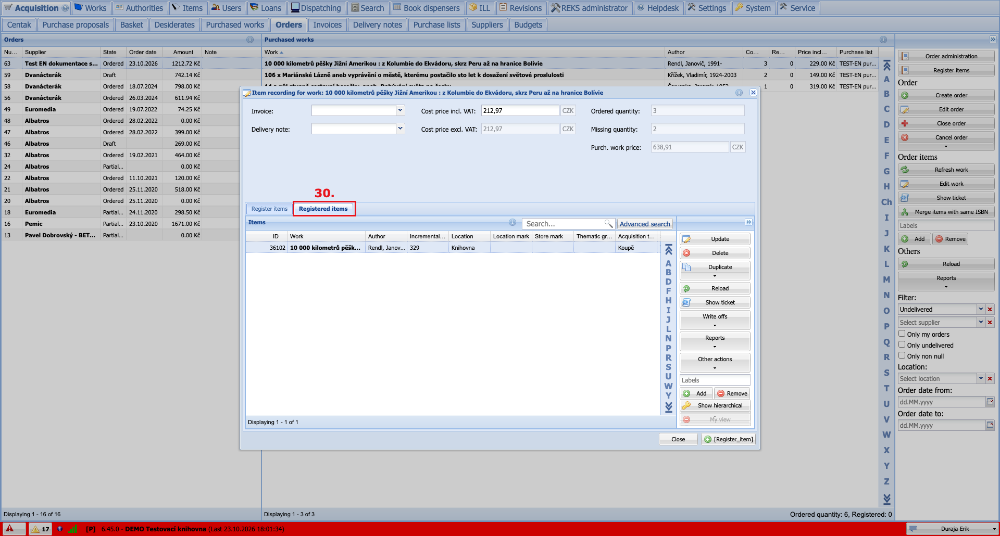Jump to bottom of Items alphabet index
The image size is (1000, 536).
668,406
